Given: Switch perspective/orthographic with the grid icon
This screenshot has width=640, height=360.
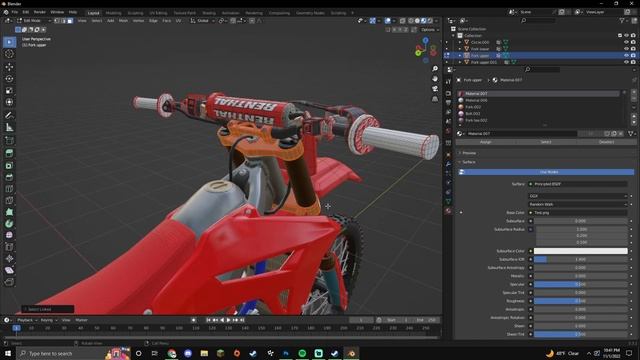Looking at the screenshot, I should click(435, 99).
